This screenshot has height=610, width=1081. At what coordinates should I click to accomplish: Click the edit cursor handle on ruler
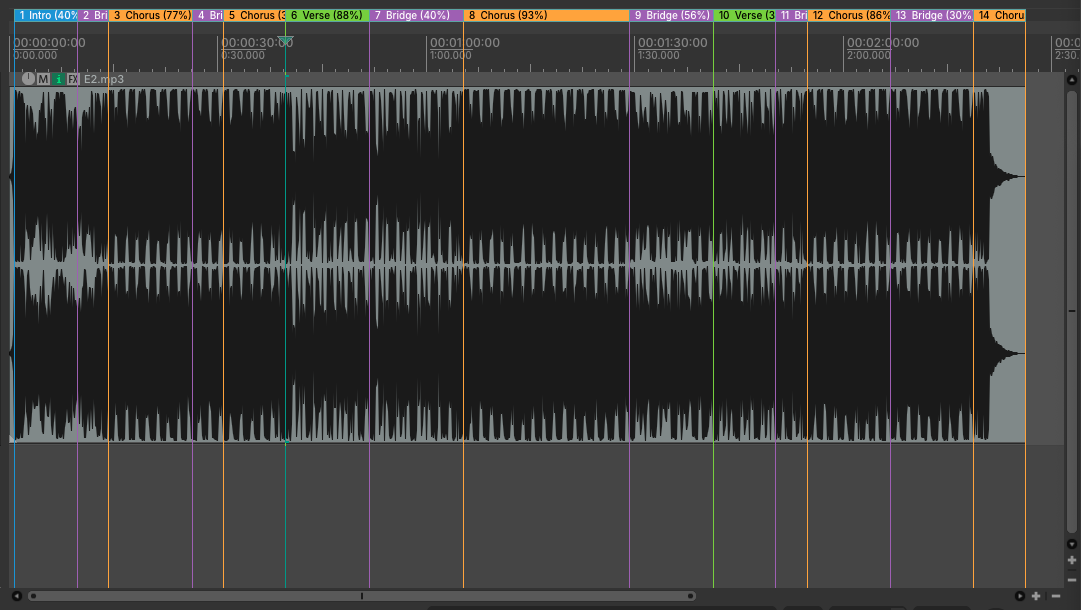[285, 41]
